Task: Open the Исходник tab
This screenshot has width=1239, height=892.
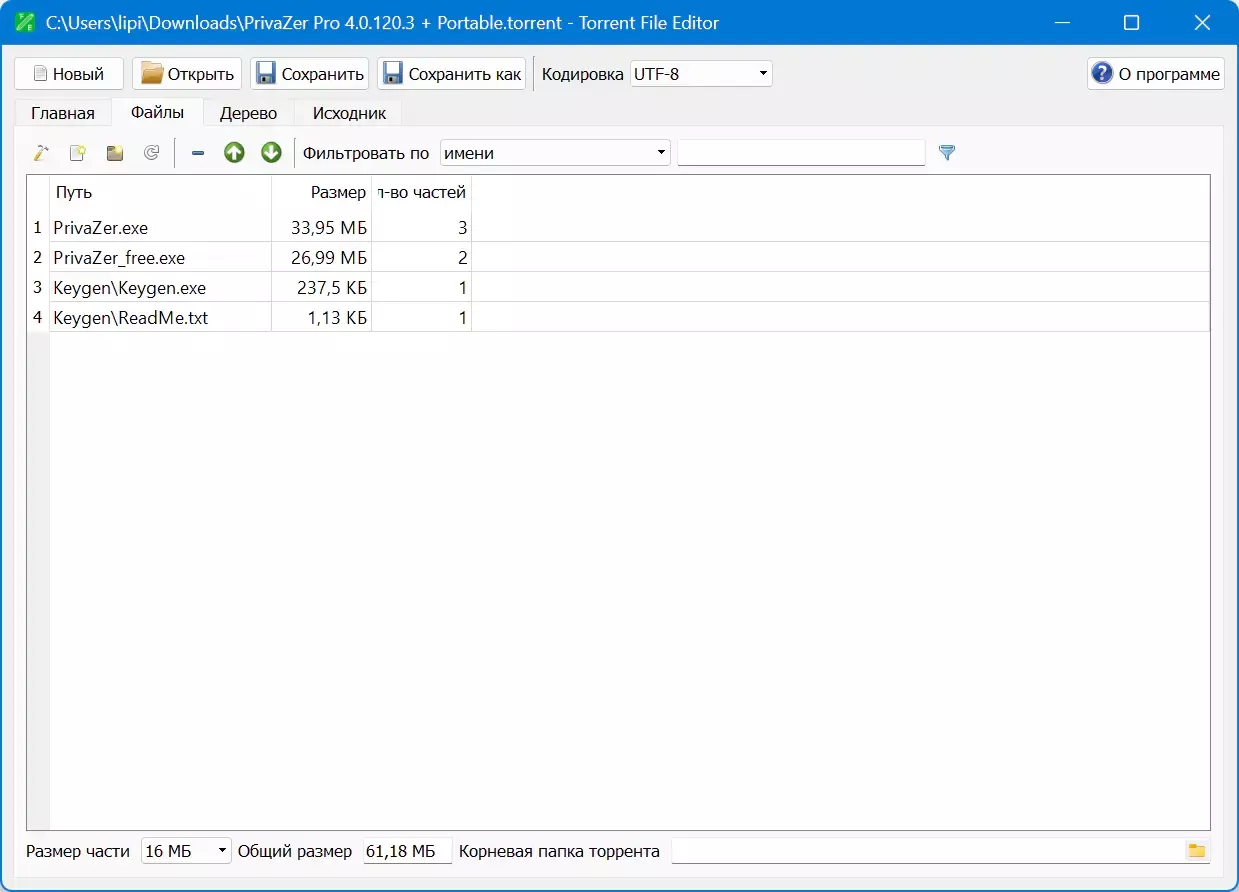Action: coord(349,113)
